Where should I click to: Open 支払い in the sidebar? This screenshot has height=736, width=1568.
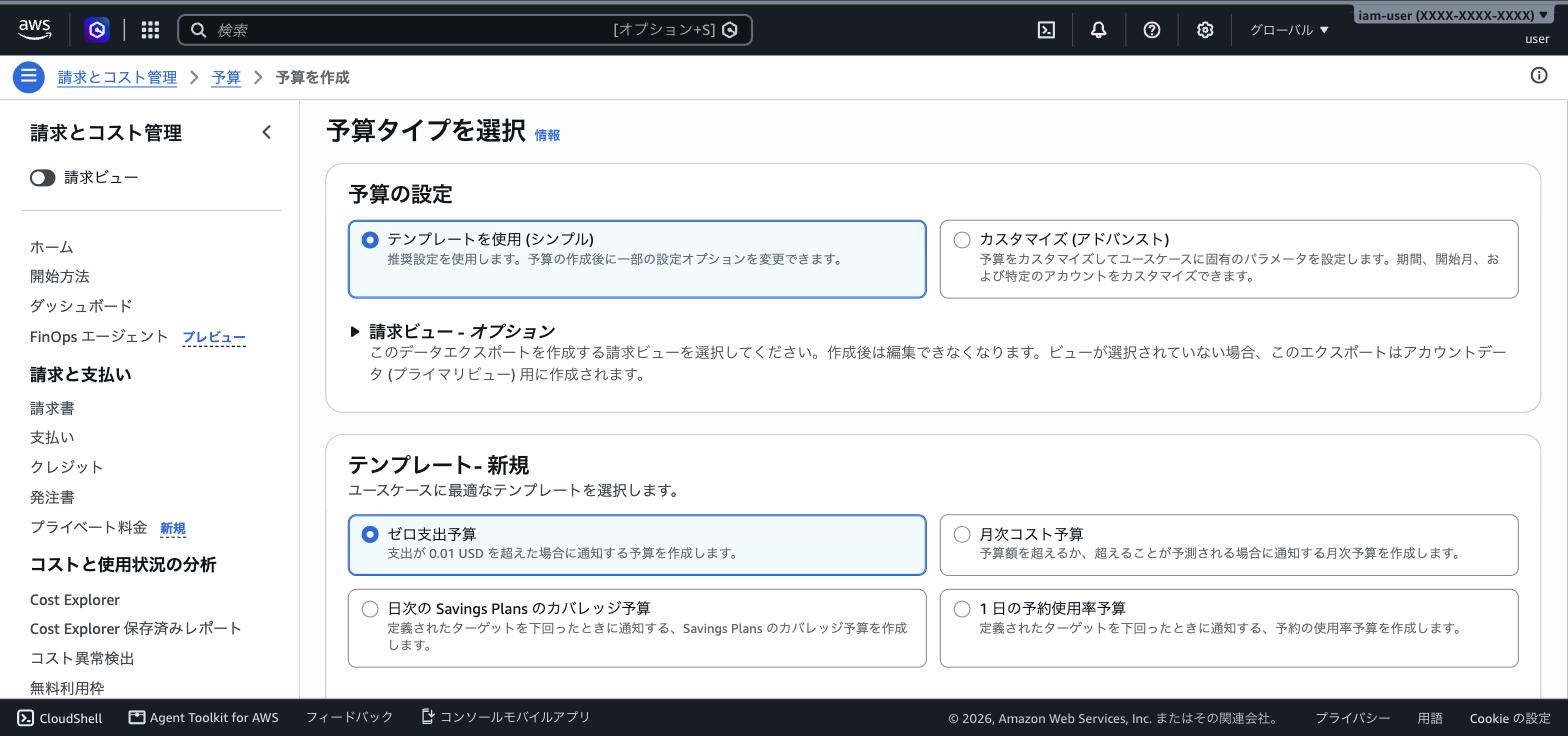[x=52, y=437]
